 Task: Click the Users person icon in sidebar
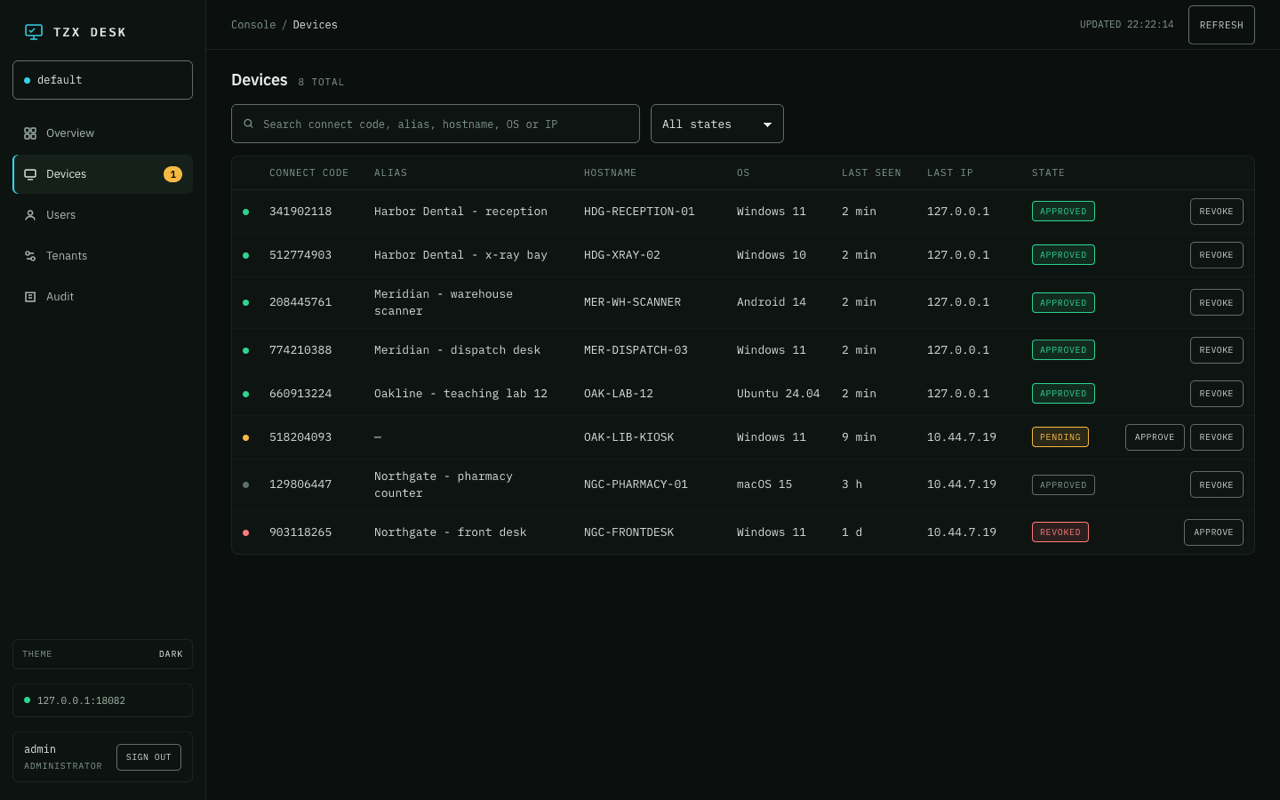tap(30, 215)
